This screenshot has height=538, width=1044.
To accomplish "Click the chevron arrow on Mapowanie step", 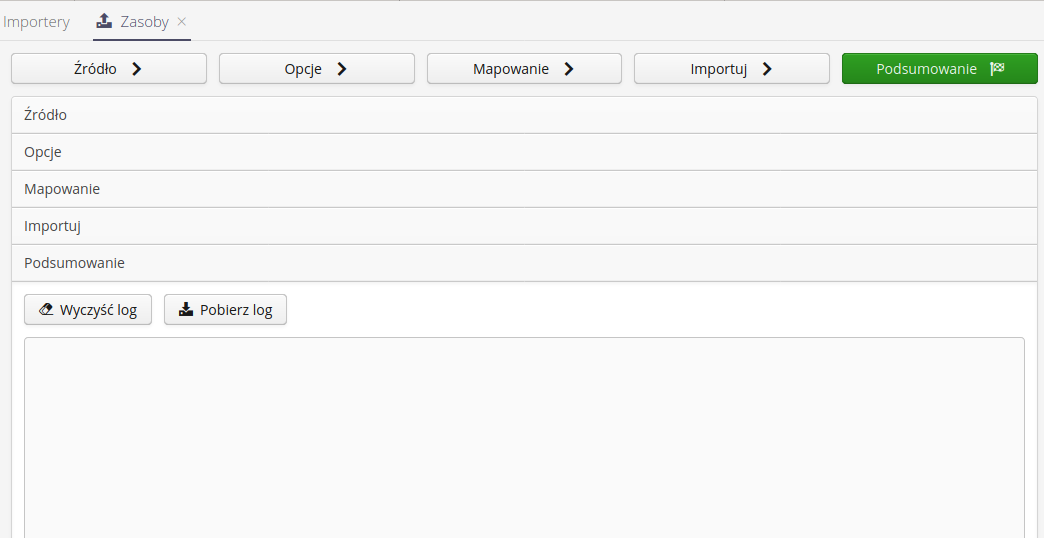I will click(x=569, y=69).
